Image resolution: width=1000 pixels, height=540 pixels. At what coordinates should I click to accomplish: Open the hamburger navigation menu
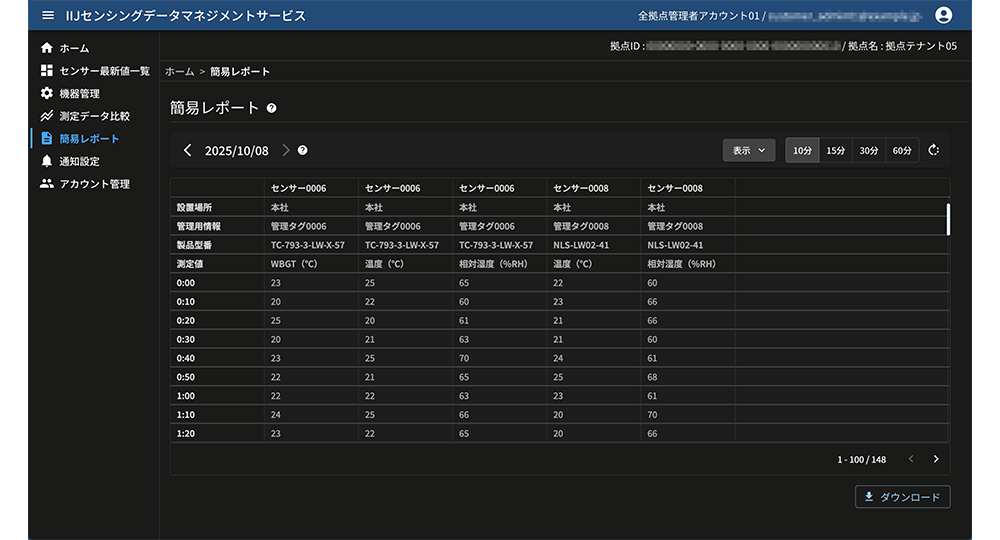[x=48, y=15]
